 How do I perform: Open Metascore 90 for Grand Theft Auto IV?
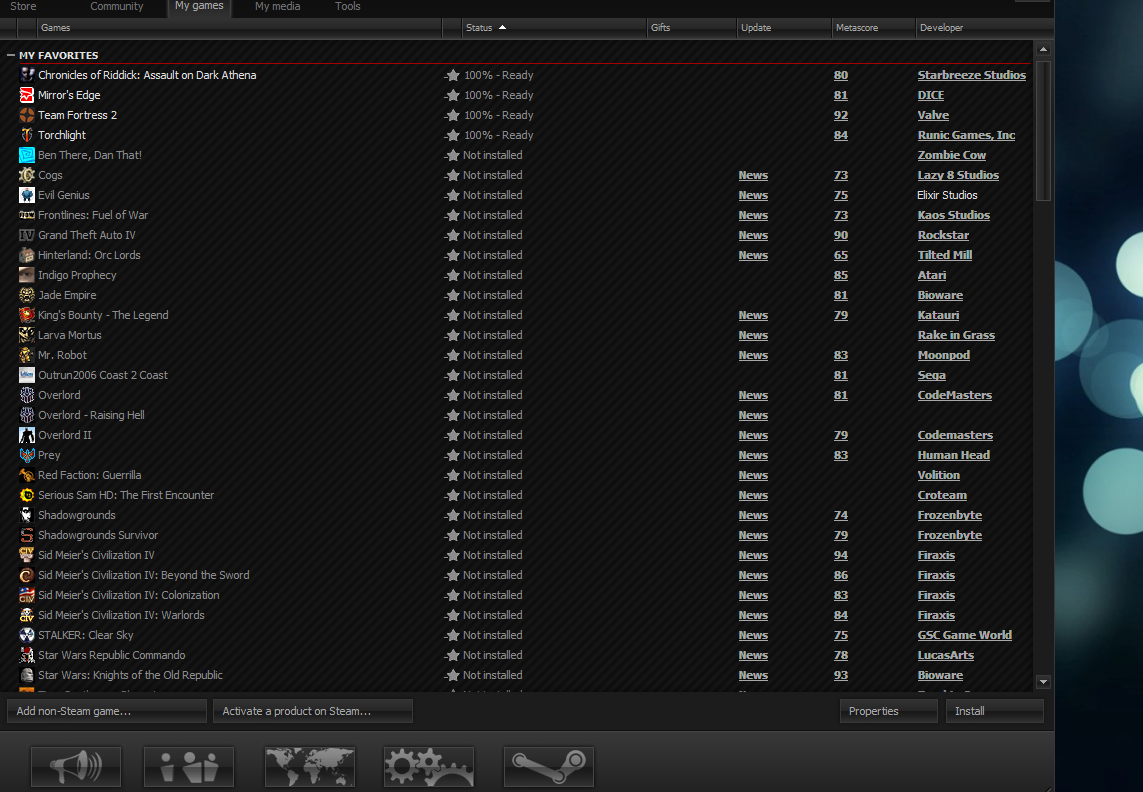point(840,235)
